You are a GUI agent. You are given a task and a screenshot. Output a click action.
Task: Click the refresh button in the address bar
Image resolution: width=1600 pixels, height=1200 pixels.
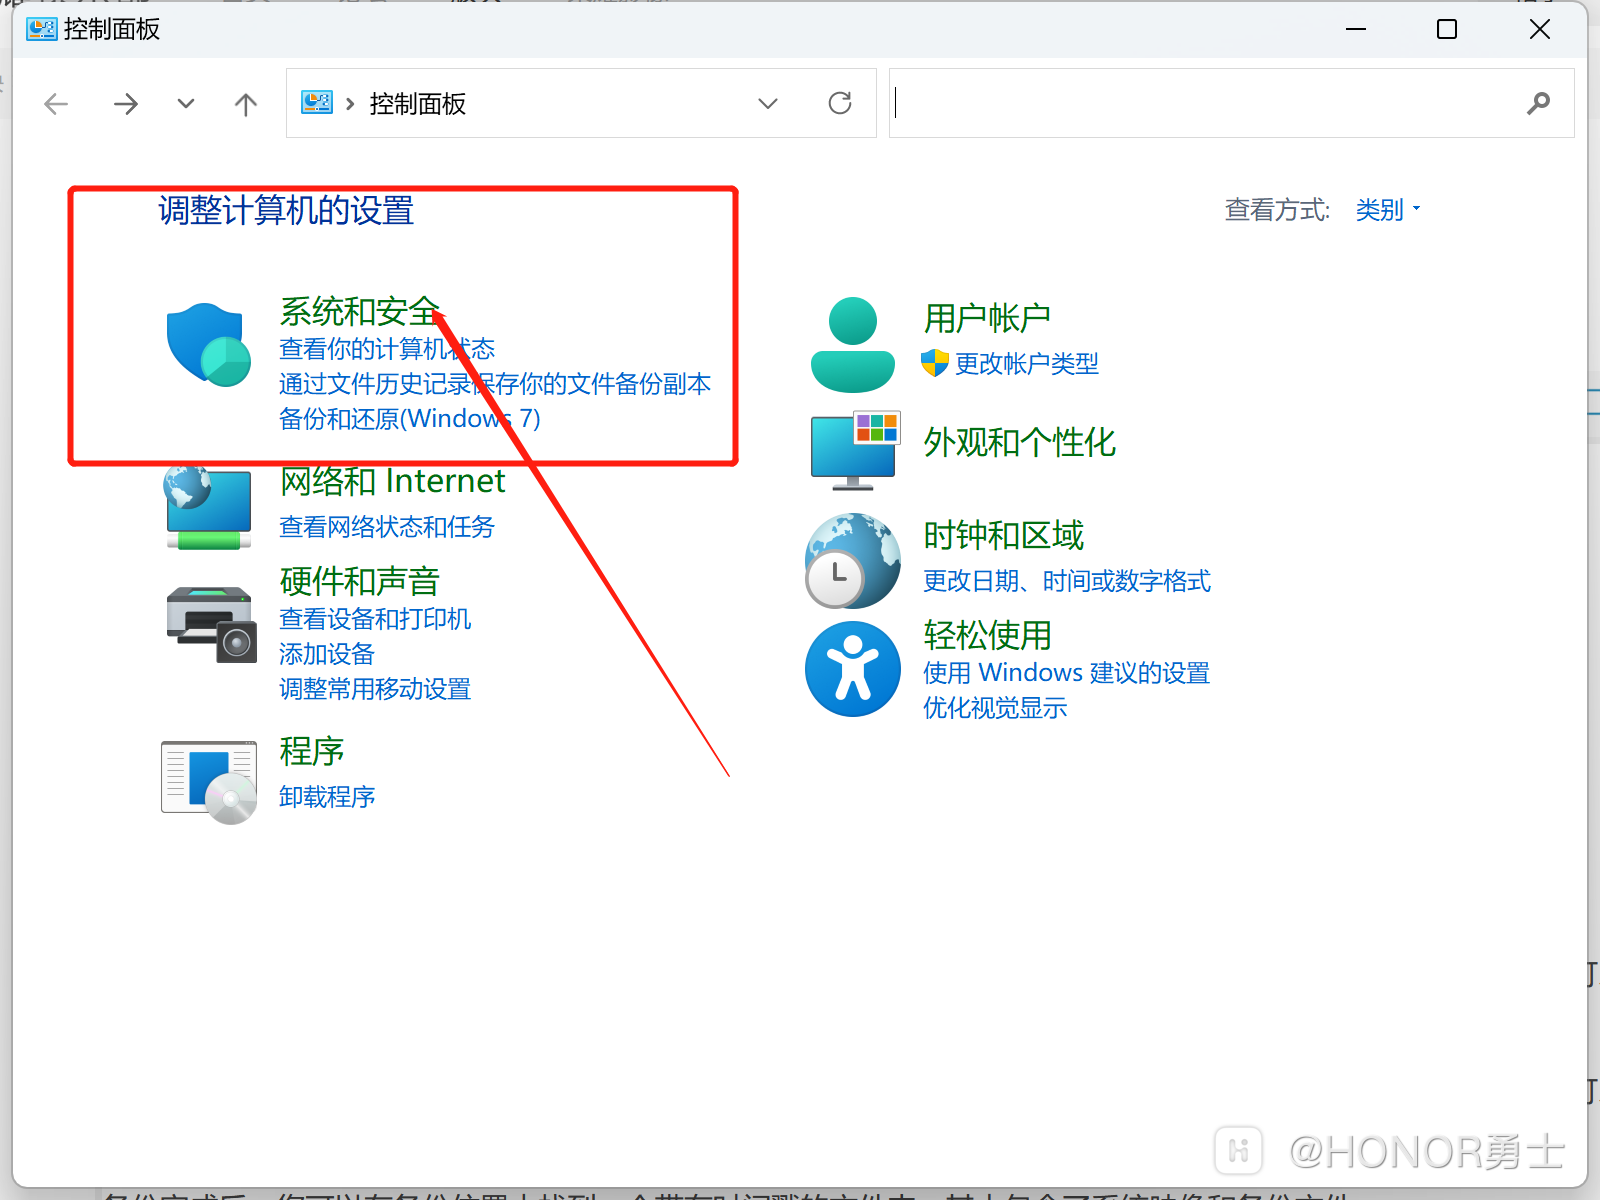coord(840,102)
